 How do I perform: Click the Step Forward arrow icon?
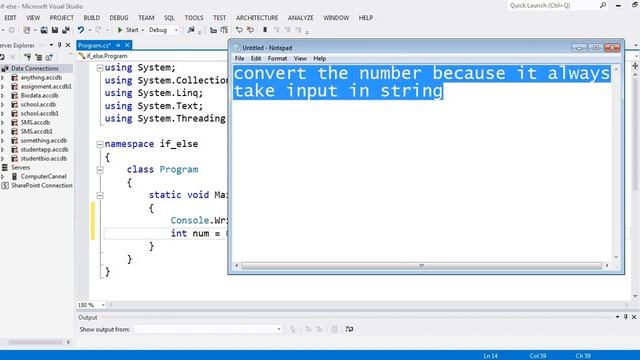point(250,30)
